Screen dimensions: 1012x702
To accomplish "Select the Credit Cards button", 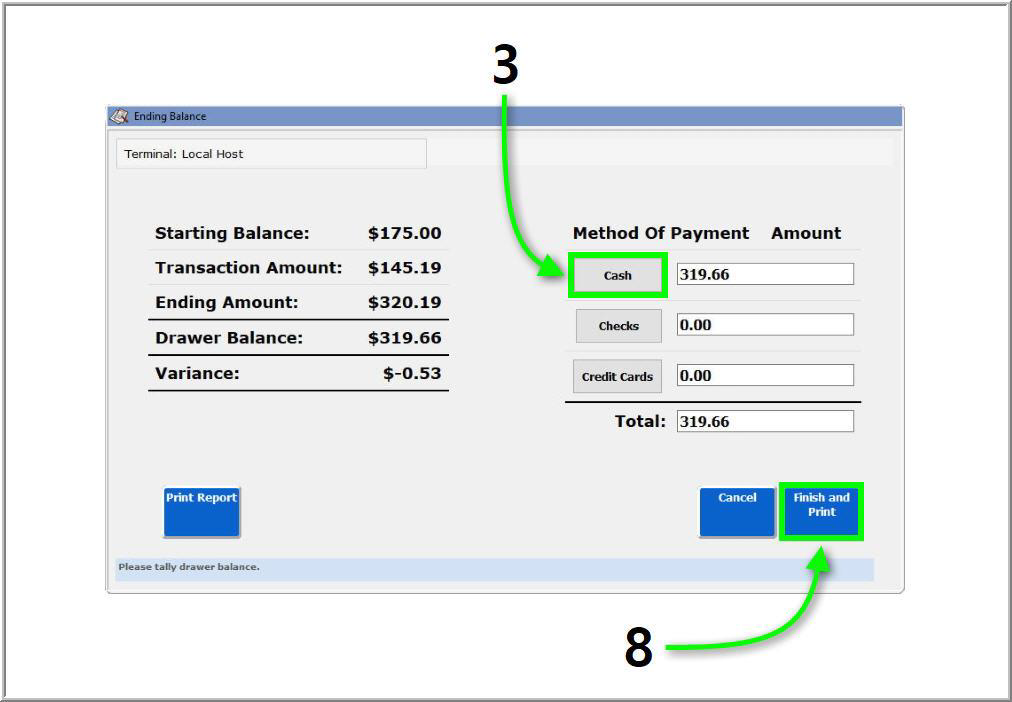I will click(617, 377).
